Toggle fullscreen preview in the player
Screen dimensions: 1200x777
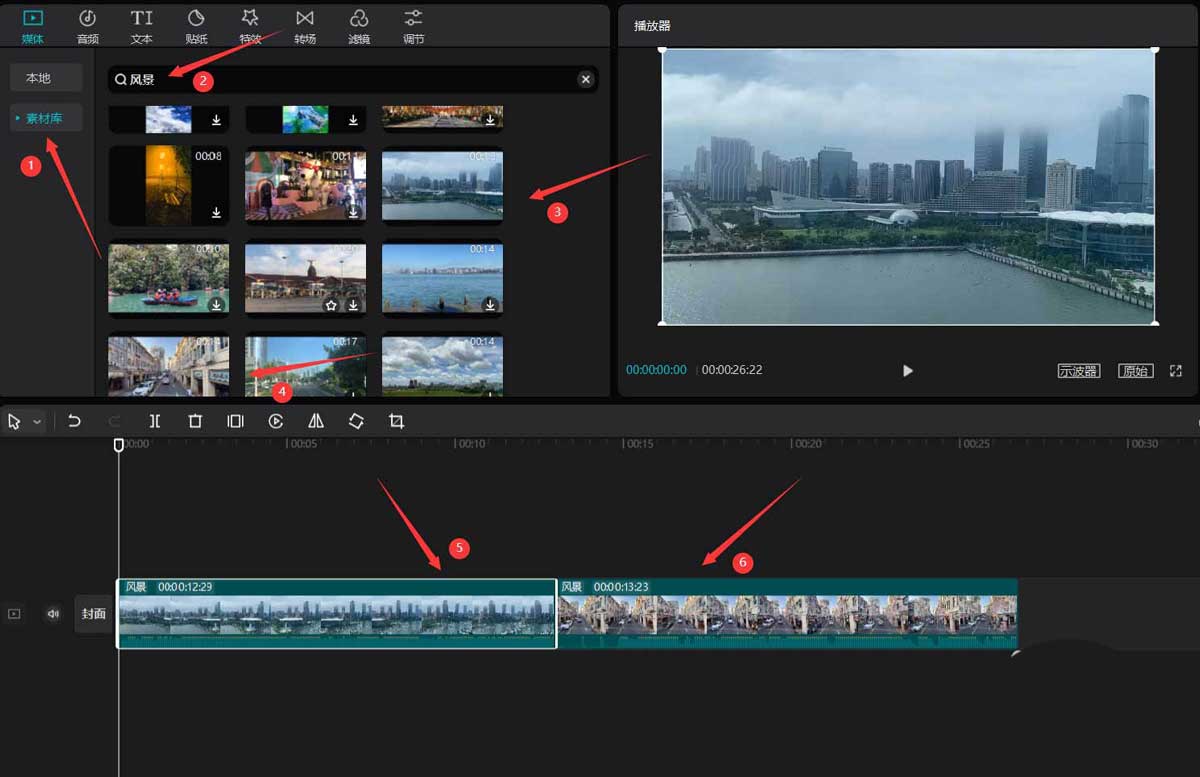coord(1174,370)
